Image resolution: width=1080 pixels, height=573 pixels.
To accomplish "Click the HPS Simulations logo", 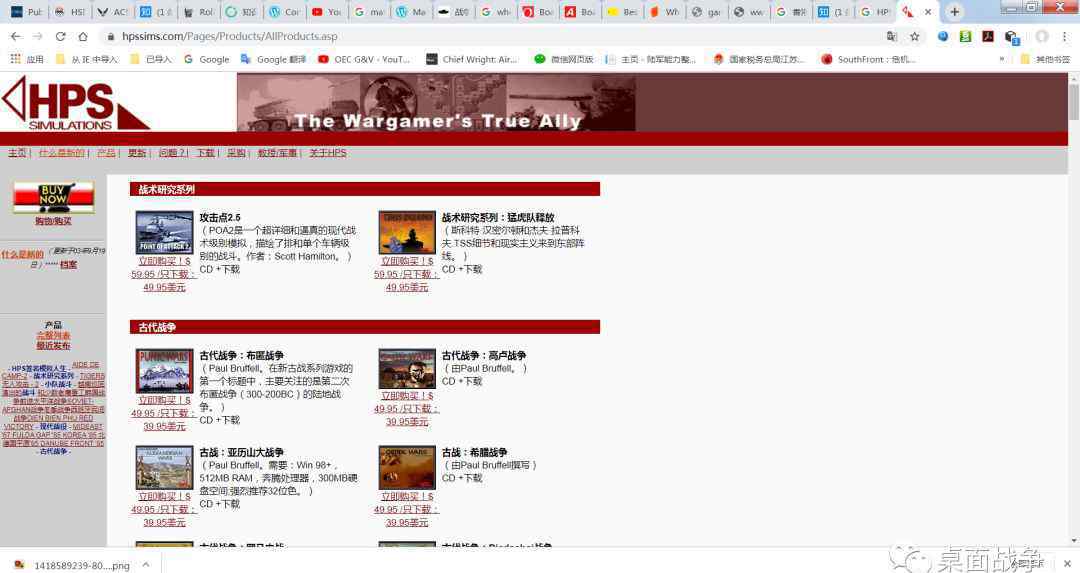I will [x=76, y=104].
